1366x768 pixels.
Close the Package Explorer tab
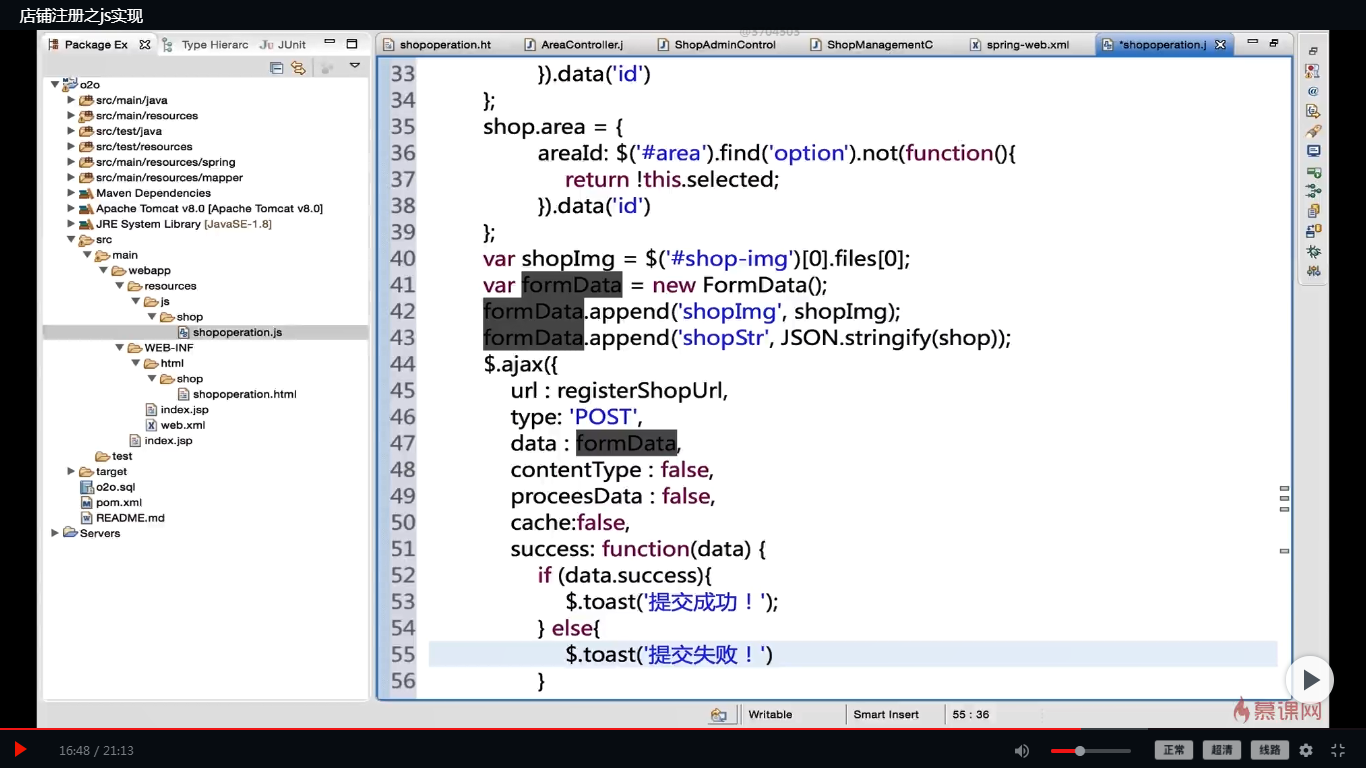click(x=145, y=45)
